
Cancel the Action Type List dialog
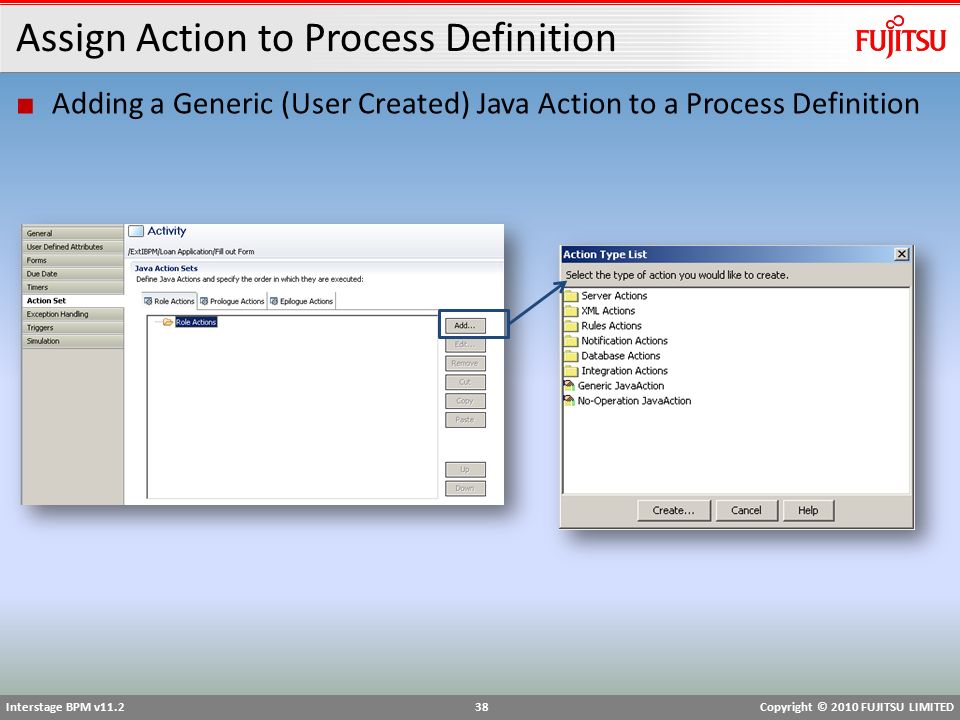click(746, 510)
